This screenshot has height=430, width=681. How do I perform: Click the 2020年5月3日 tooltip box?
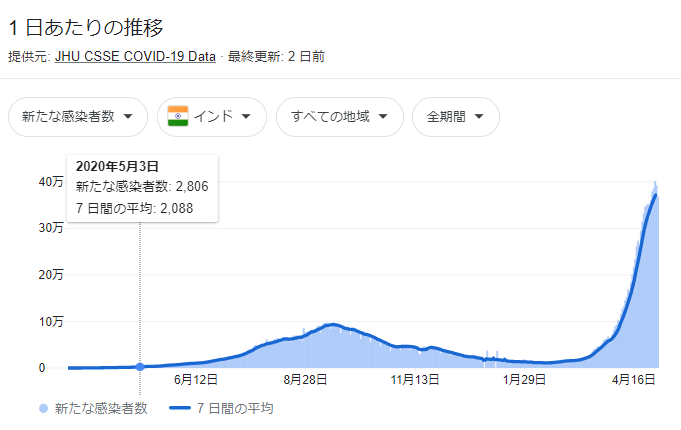tap(141, 187)
